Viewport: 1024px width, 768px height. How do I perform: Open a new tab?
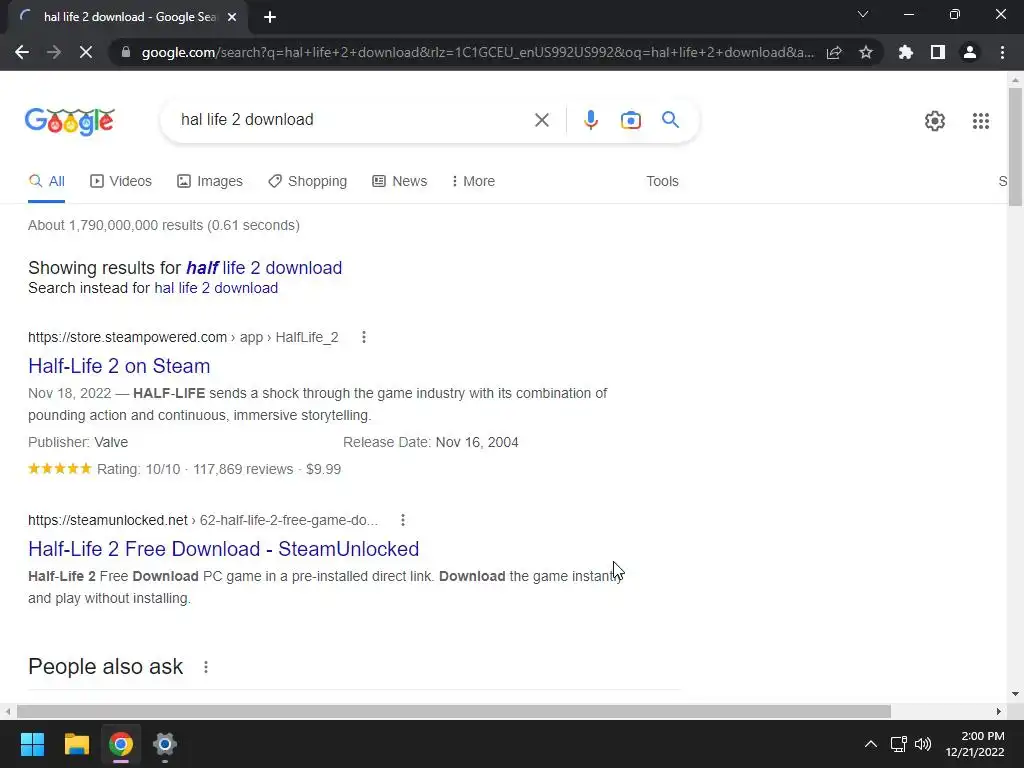pos(270,17)
